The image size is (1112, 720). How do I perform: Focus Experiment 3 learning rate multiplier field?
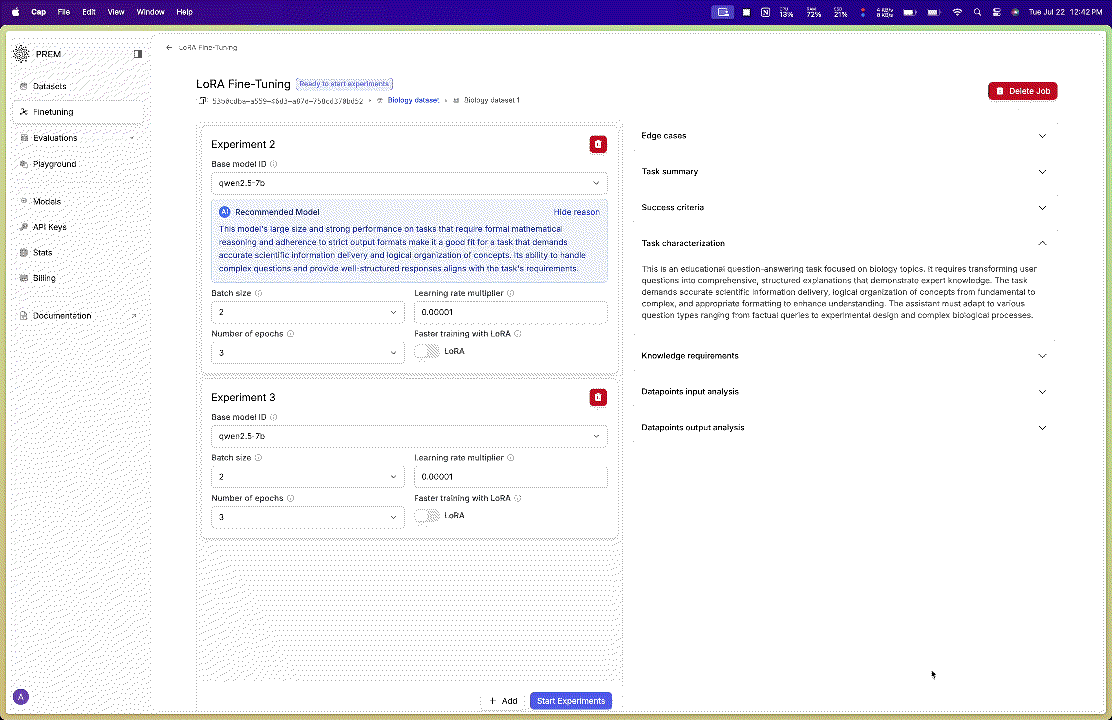[x=511, y=477]
